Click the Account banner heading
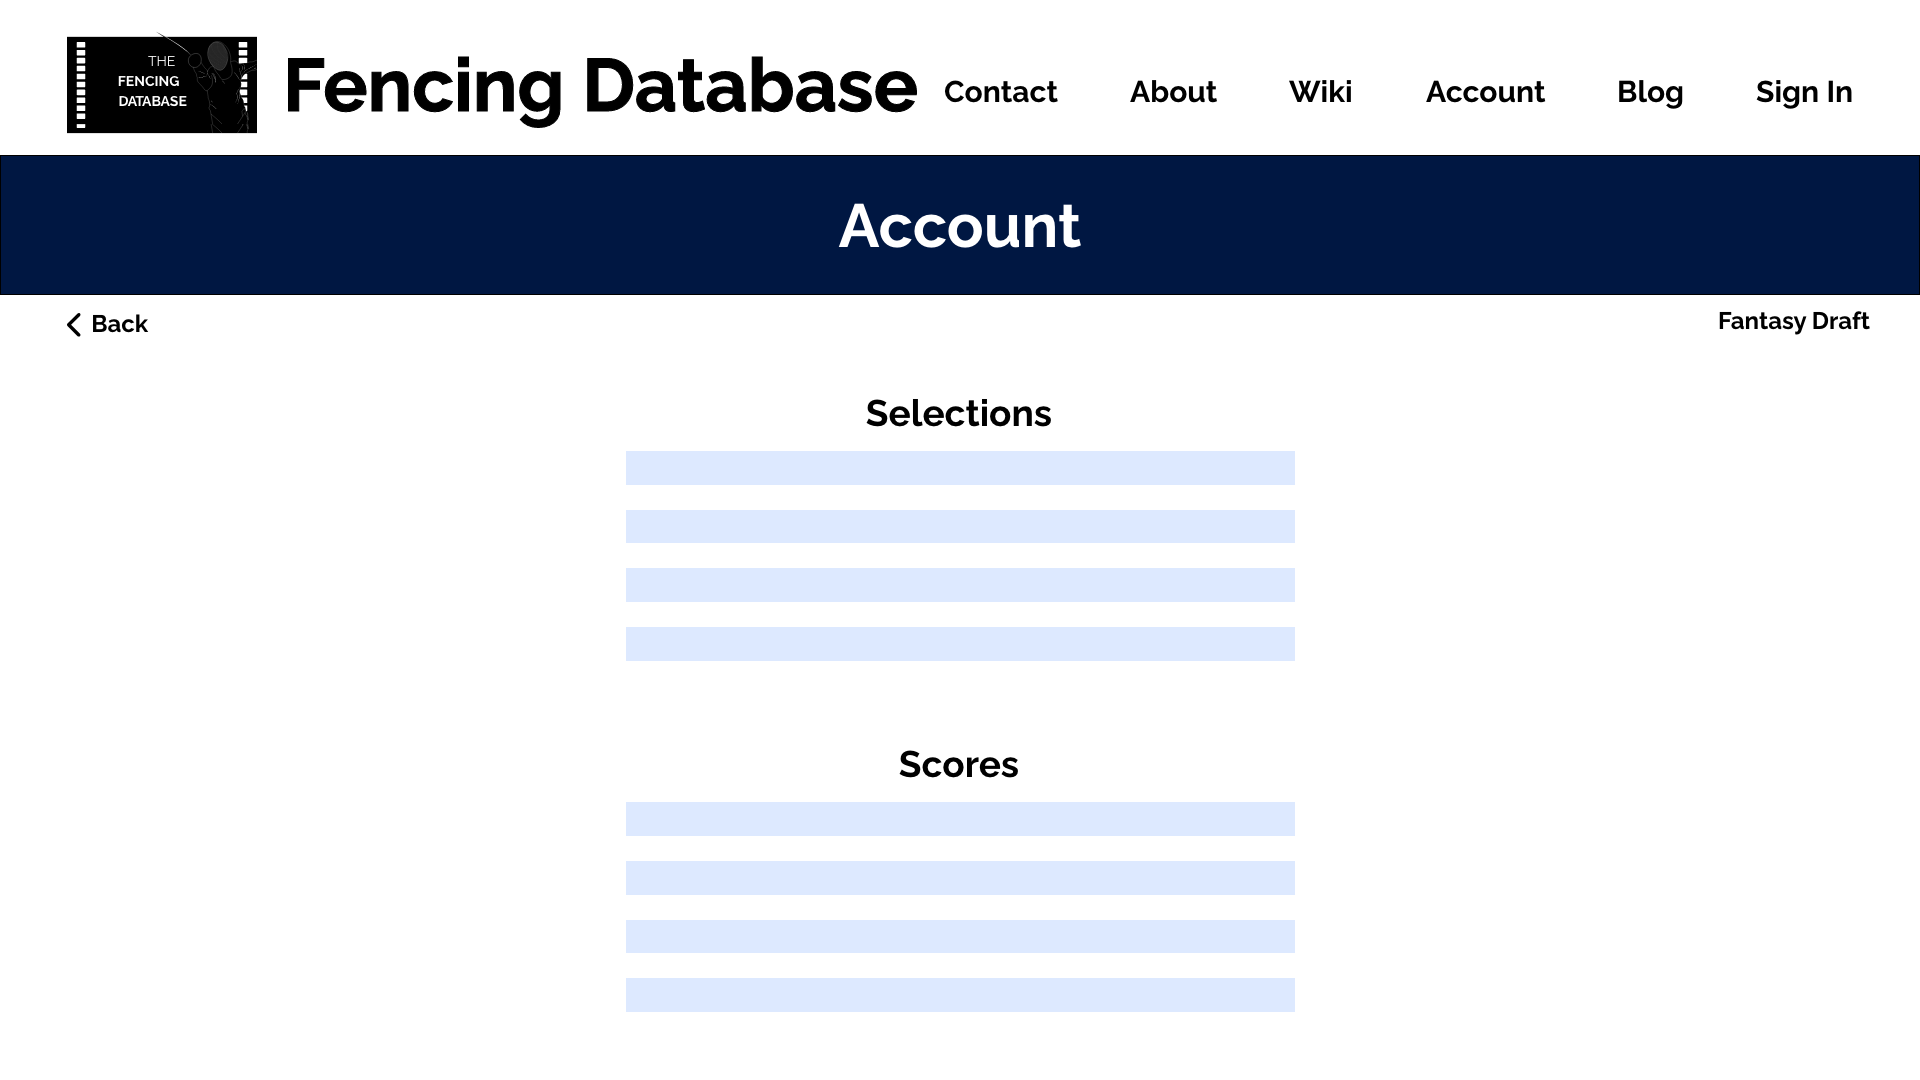 [x=959, y=226]
